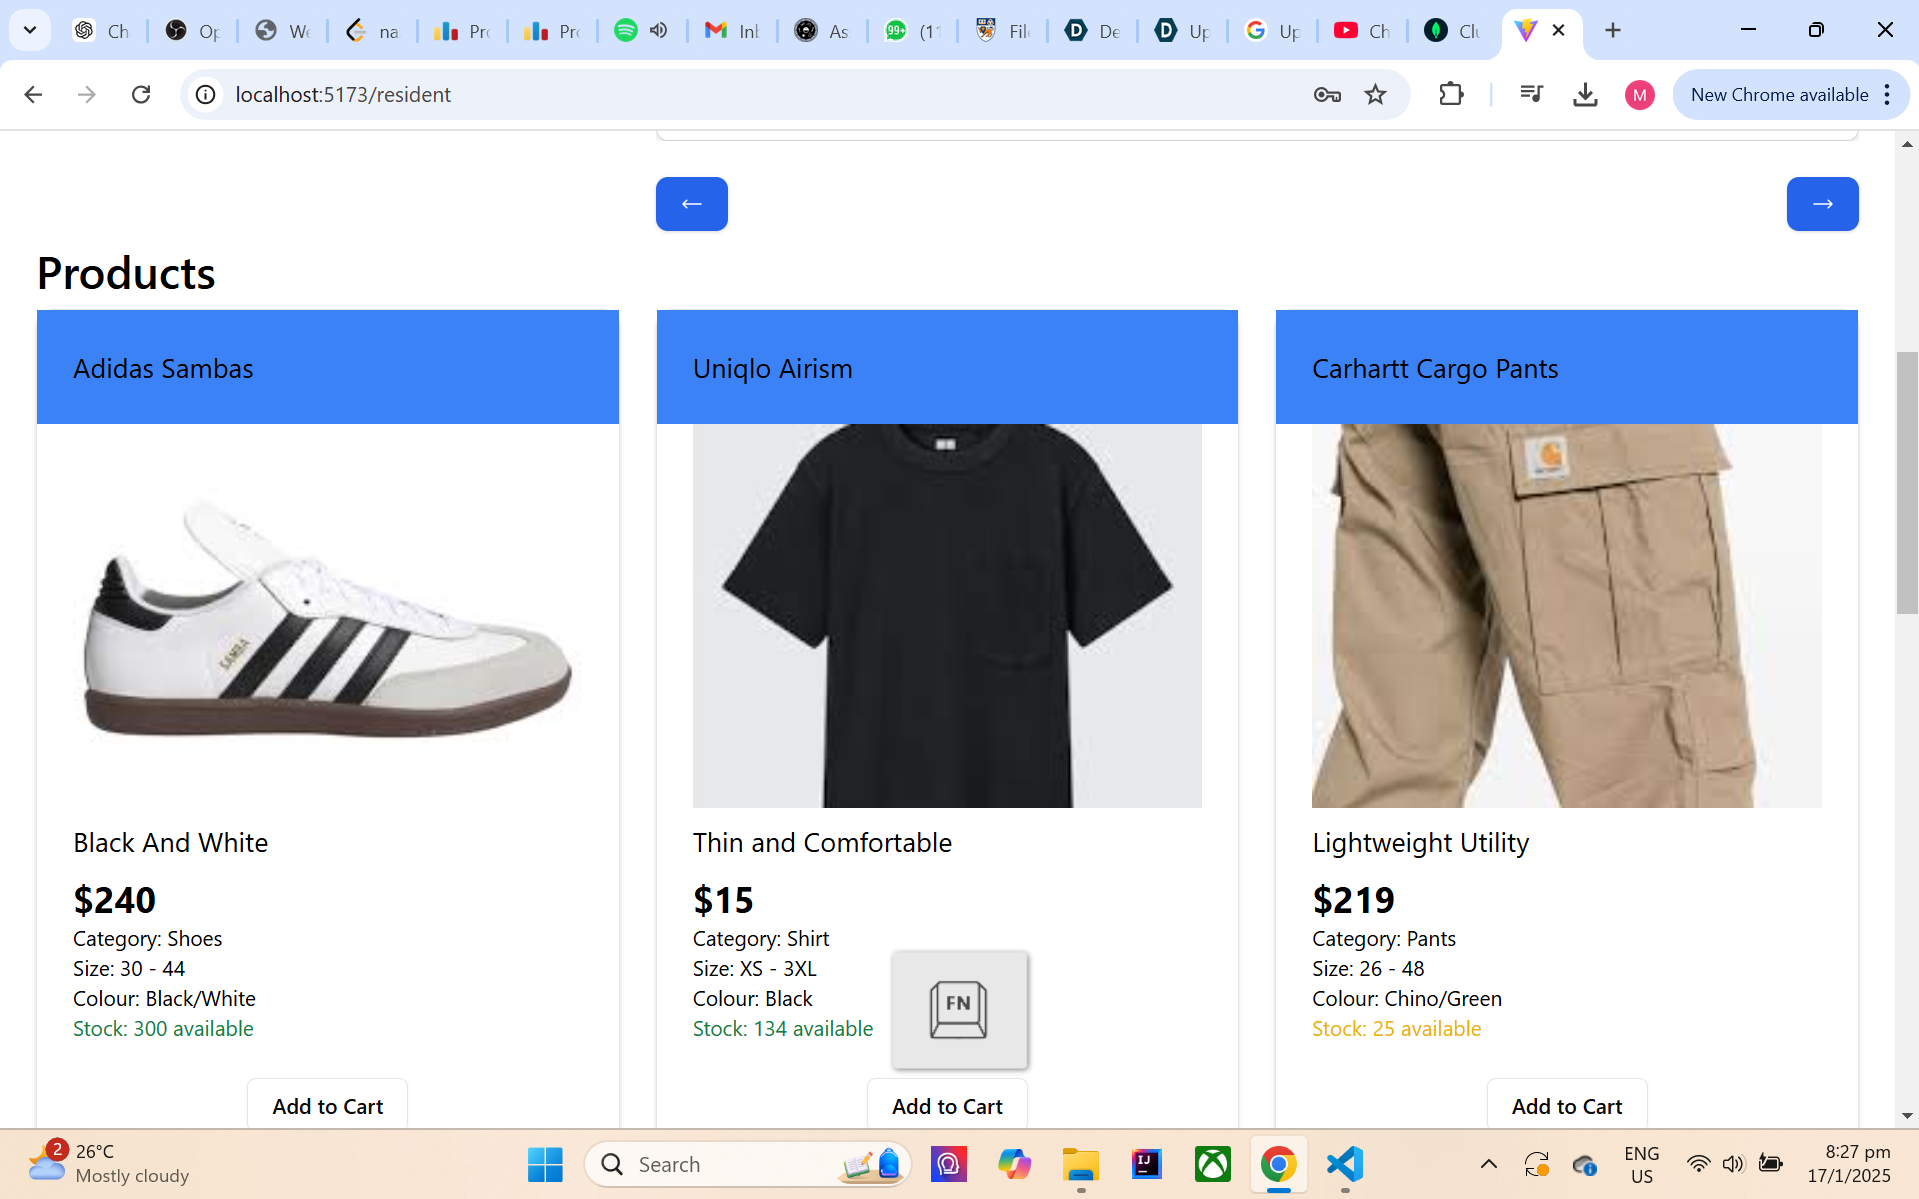Open the Chrome three-dot menu
The image size is (1919, 1199).
point(1887,94)
